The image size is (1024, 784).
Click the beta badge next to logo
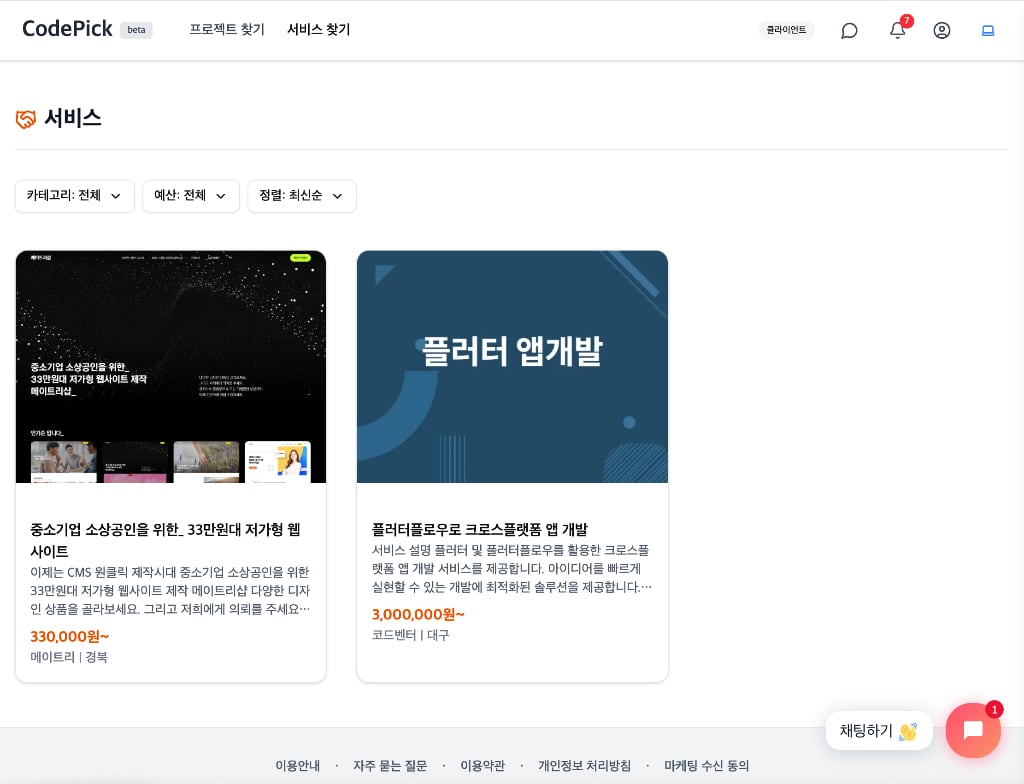coord(136,30)
